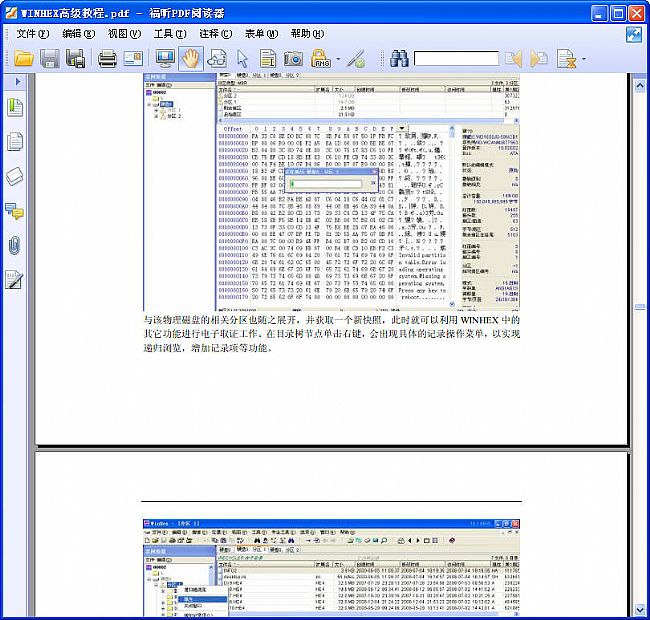Open the Pages thumbnail panel icon

point(15,141)
